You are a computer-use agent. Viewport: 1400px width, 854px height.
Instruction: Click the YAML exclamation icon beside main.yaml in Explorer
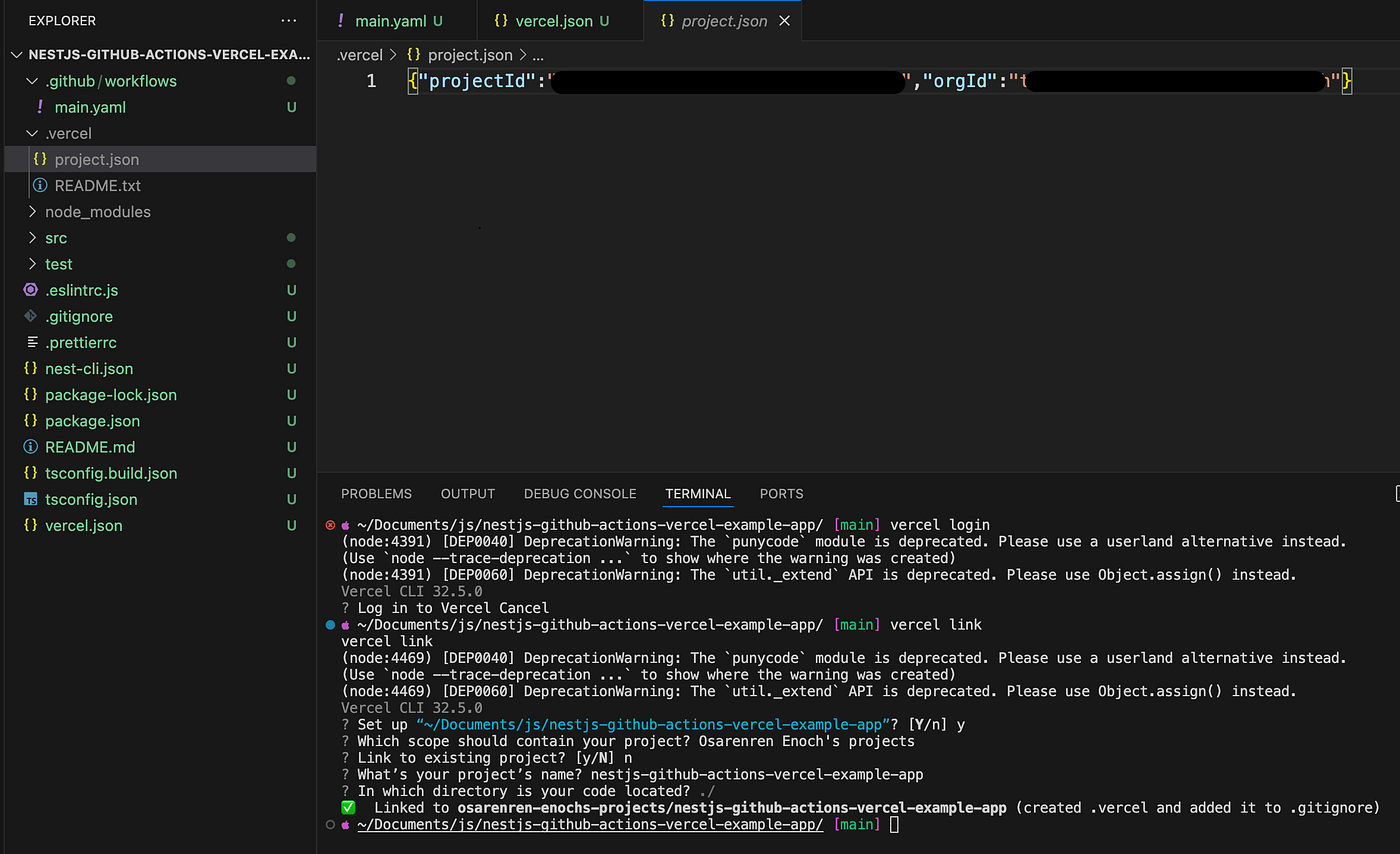click(40, 107)
